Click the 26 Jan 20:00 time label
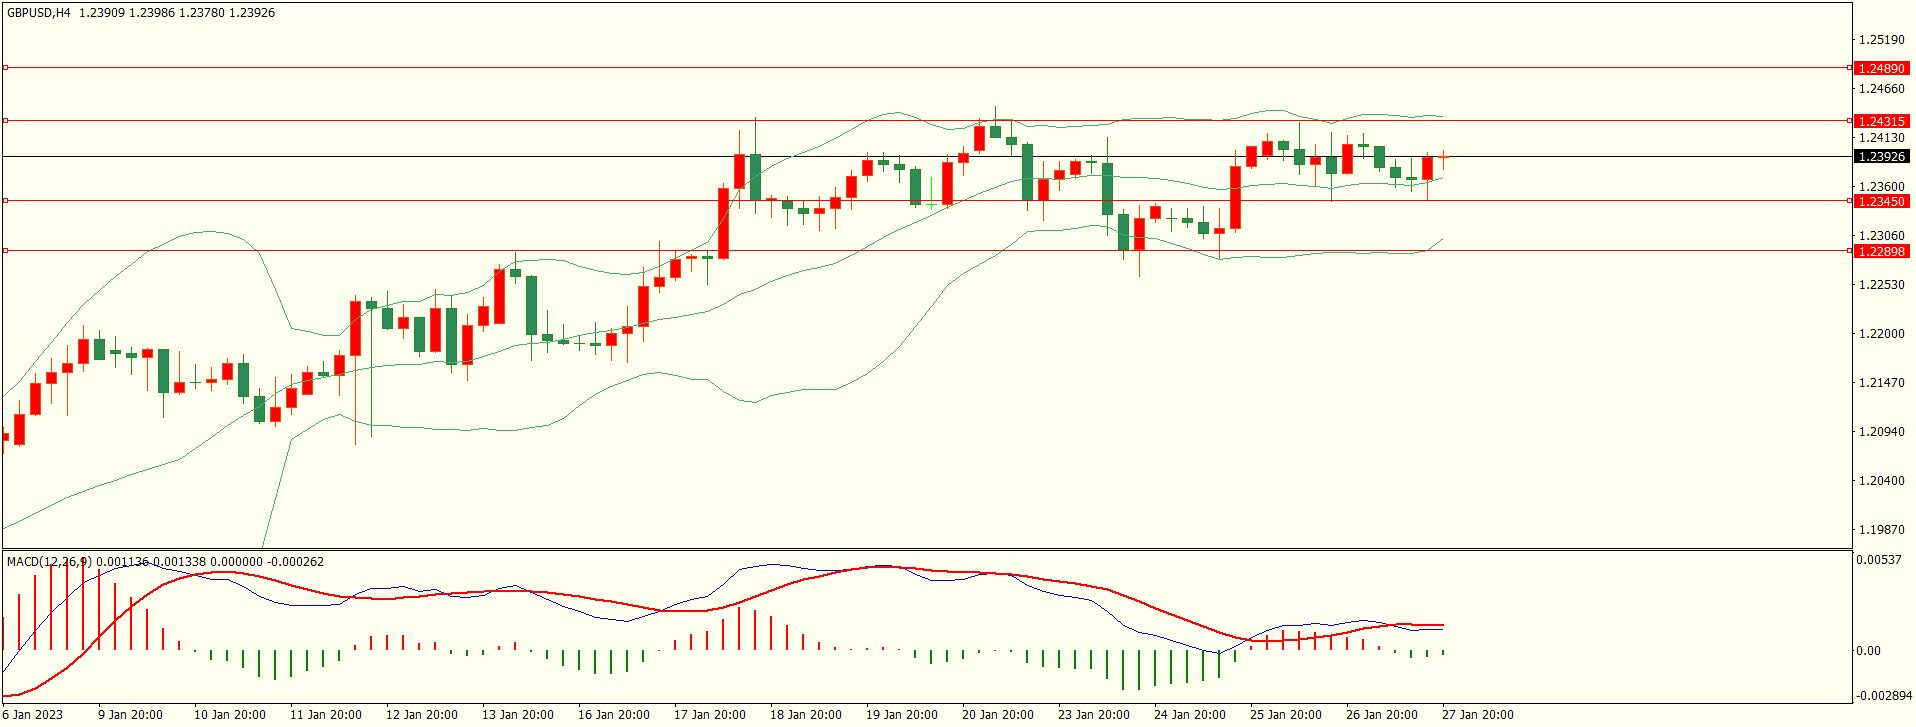This screenshot has width=1916, height=727. coord(1382,715)
